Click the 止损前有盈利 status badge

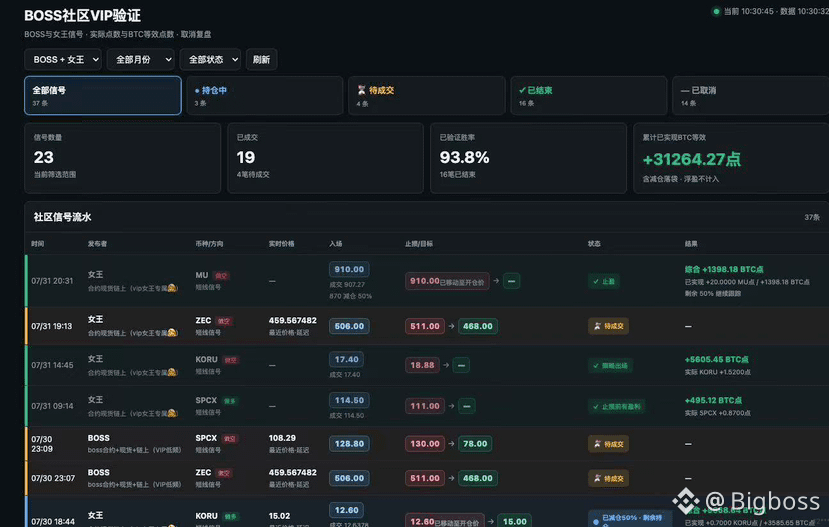[x=617, y=406]
